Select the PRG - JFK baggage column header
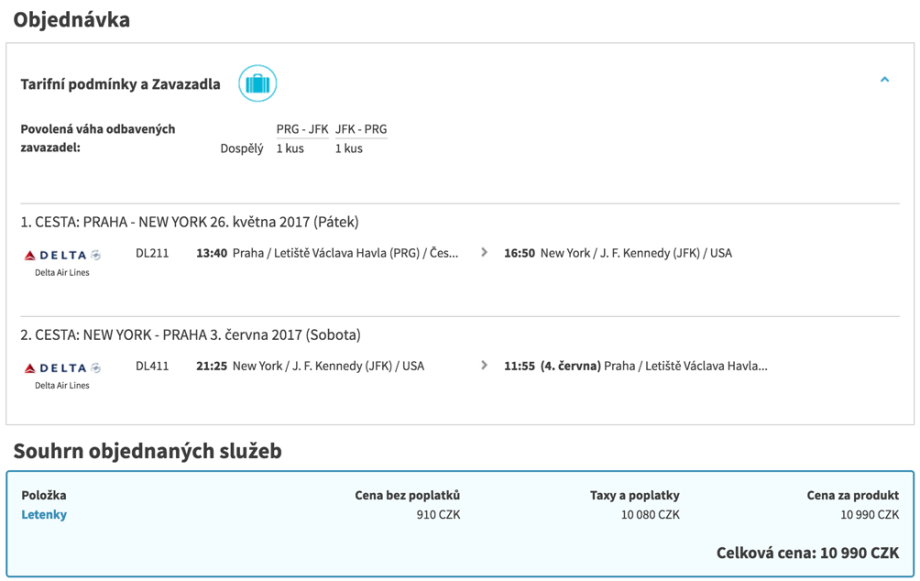The width and height of the screenshot is (920, 581). click(301, 129)
